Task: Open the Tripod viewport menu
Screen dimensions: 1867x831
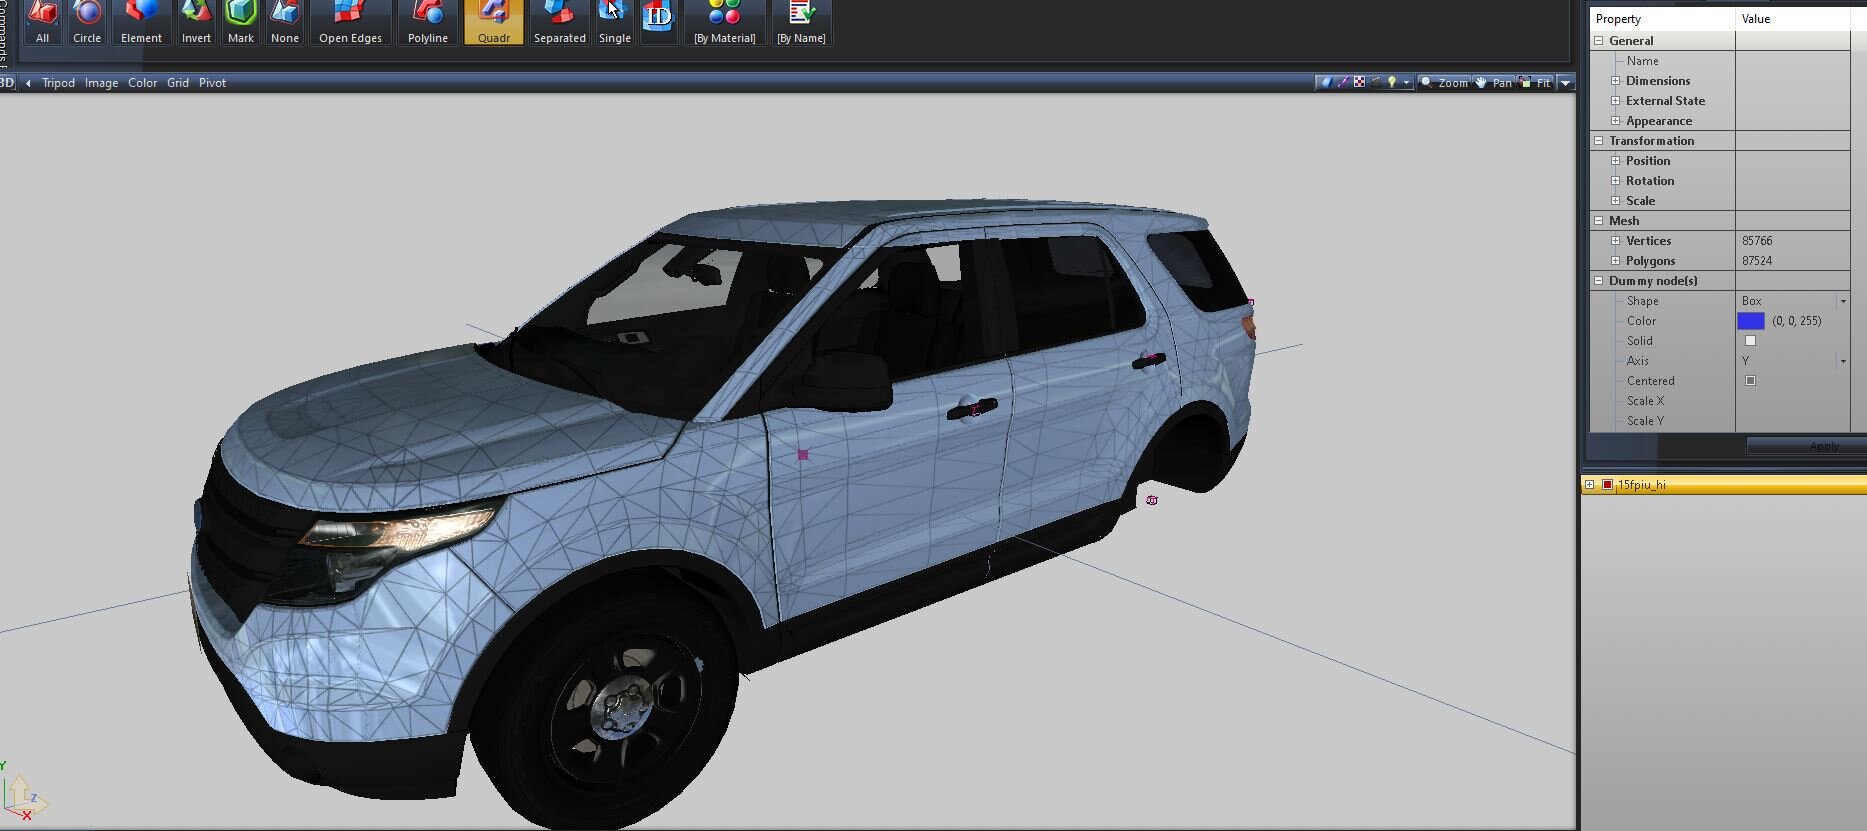Action: (x=58, y=83)
